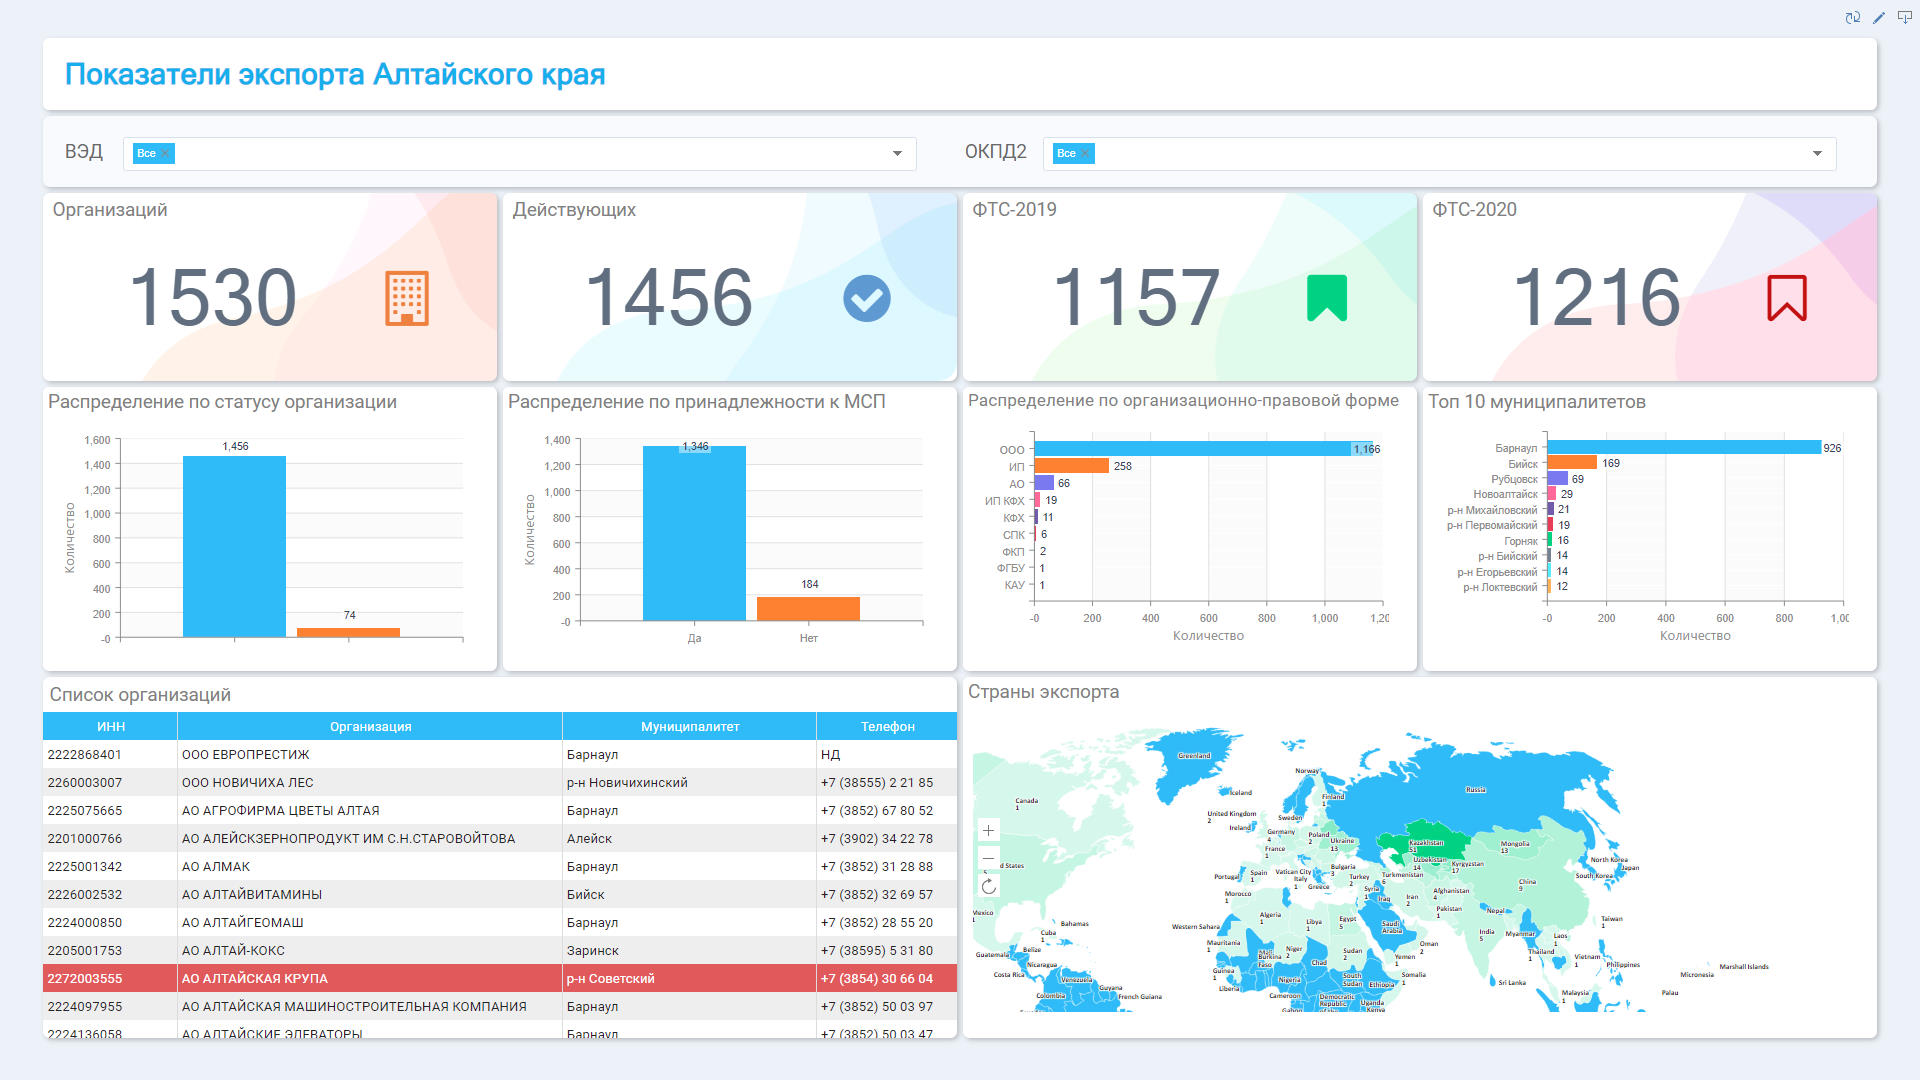The height and width of the screenshot is (1080, 1920).
Task: Reset the export countries map view
Action: click(x=988, y=886)
